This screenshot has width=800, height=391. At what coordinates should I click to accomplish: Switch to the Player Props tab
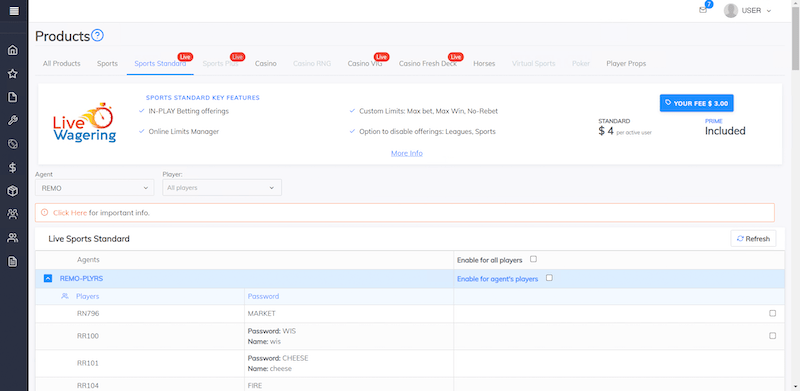tap(626, 64)
